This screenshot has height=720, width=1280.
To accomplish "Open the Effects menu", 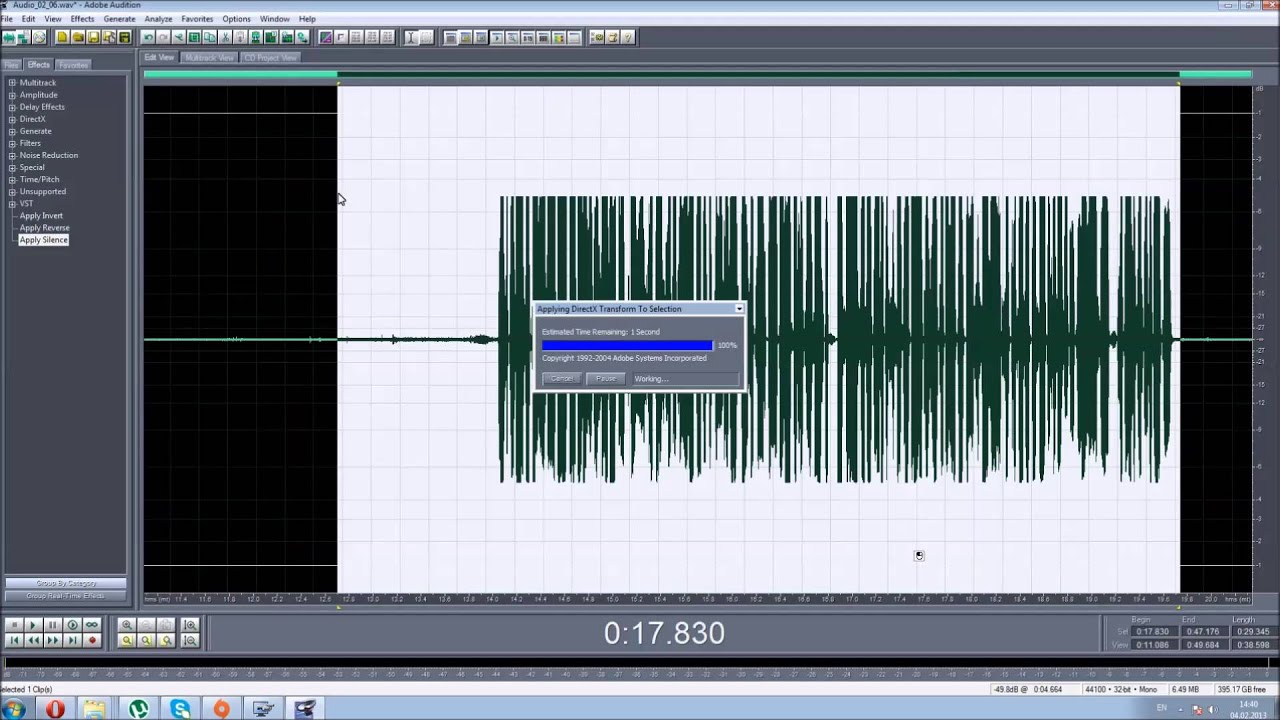I will pos(82,19).
